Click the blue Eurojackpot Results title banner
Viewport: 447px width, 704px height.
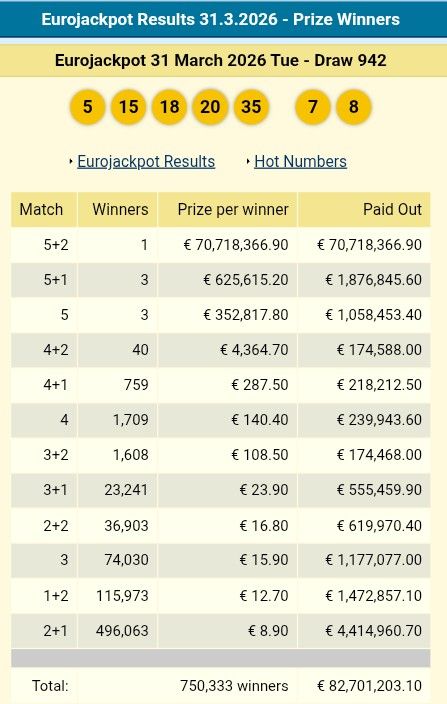pyautogui.click(x=221, y=19)
